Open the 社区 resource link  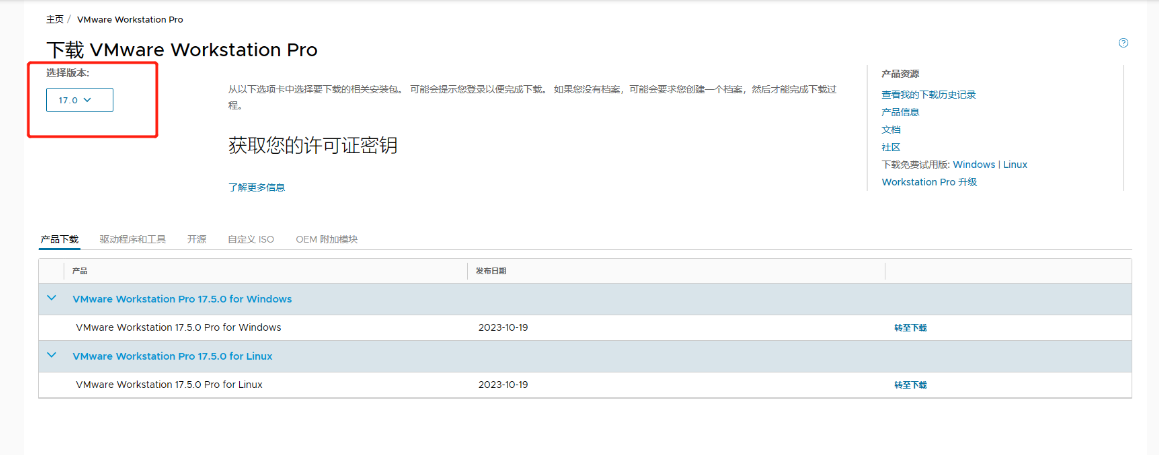point(891,147)
